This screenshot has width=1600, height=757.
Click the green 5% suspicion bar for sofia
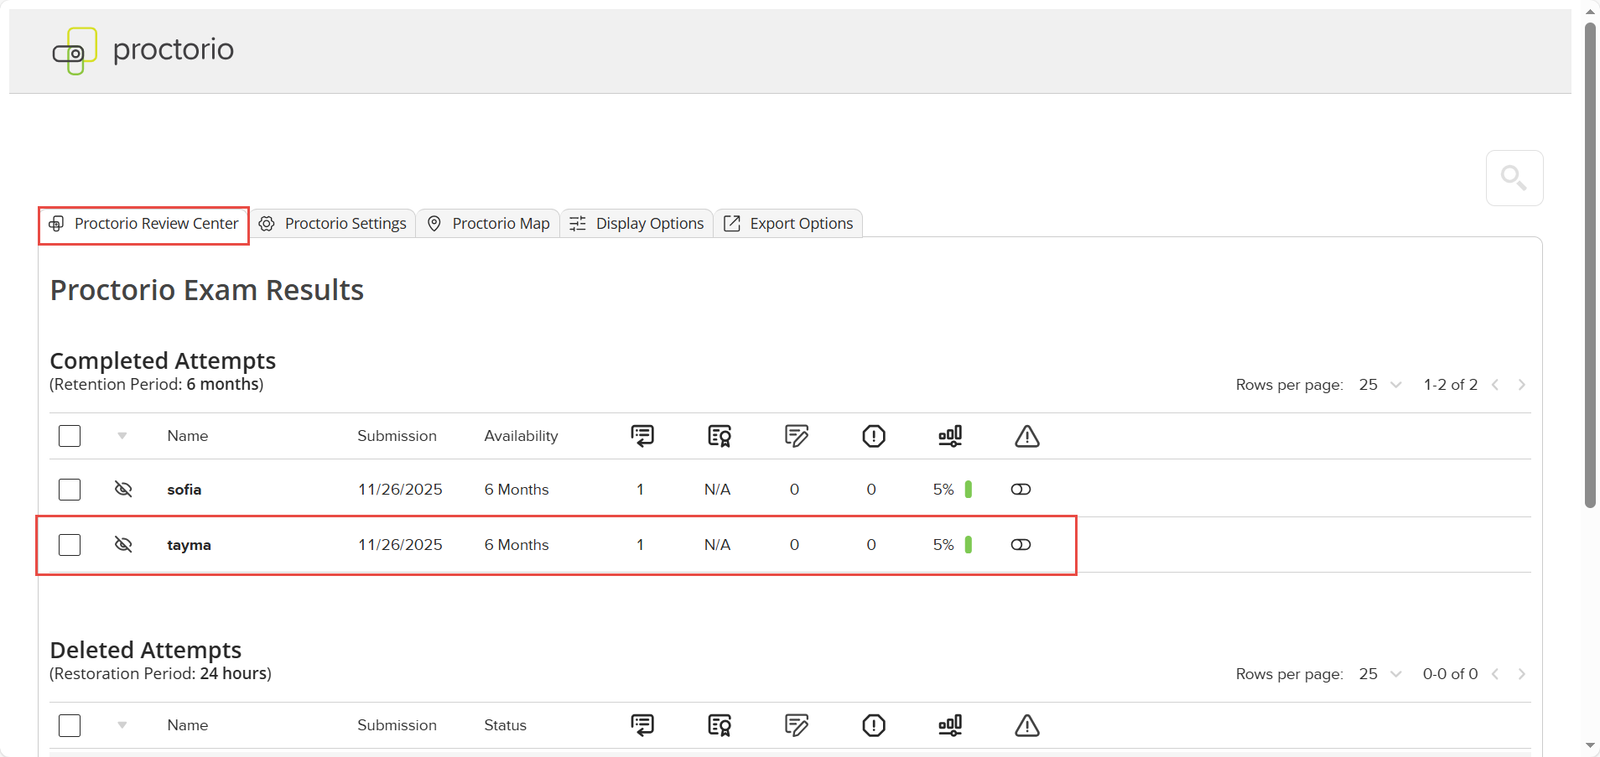pyautogui.click(x=968, y=489)
